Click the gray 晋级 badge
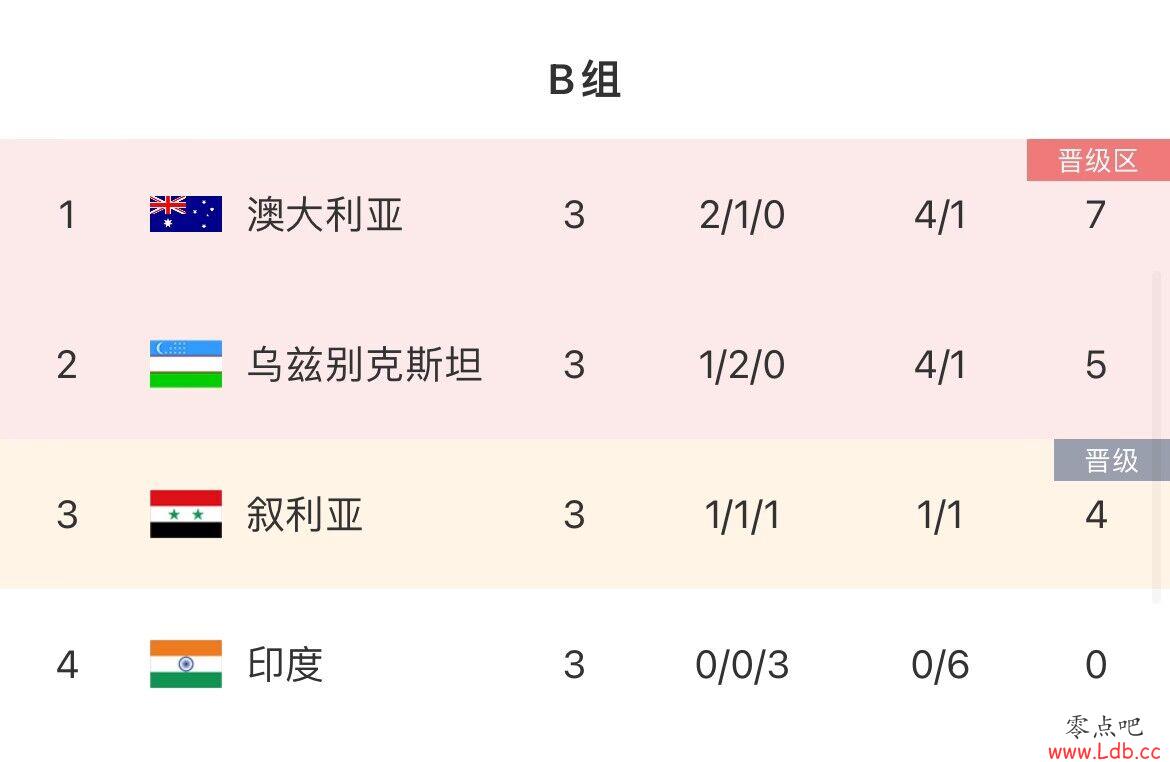 [x=1111, y=460]
